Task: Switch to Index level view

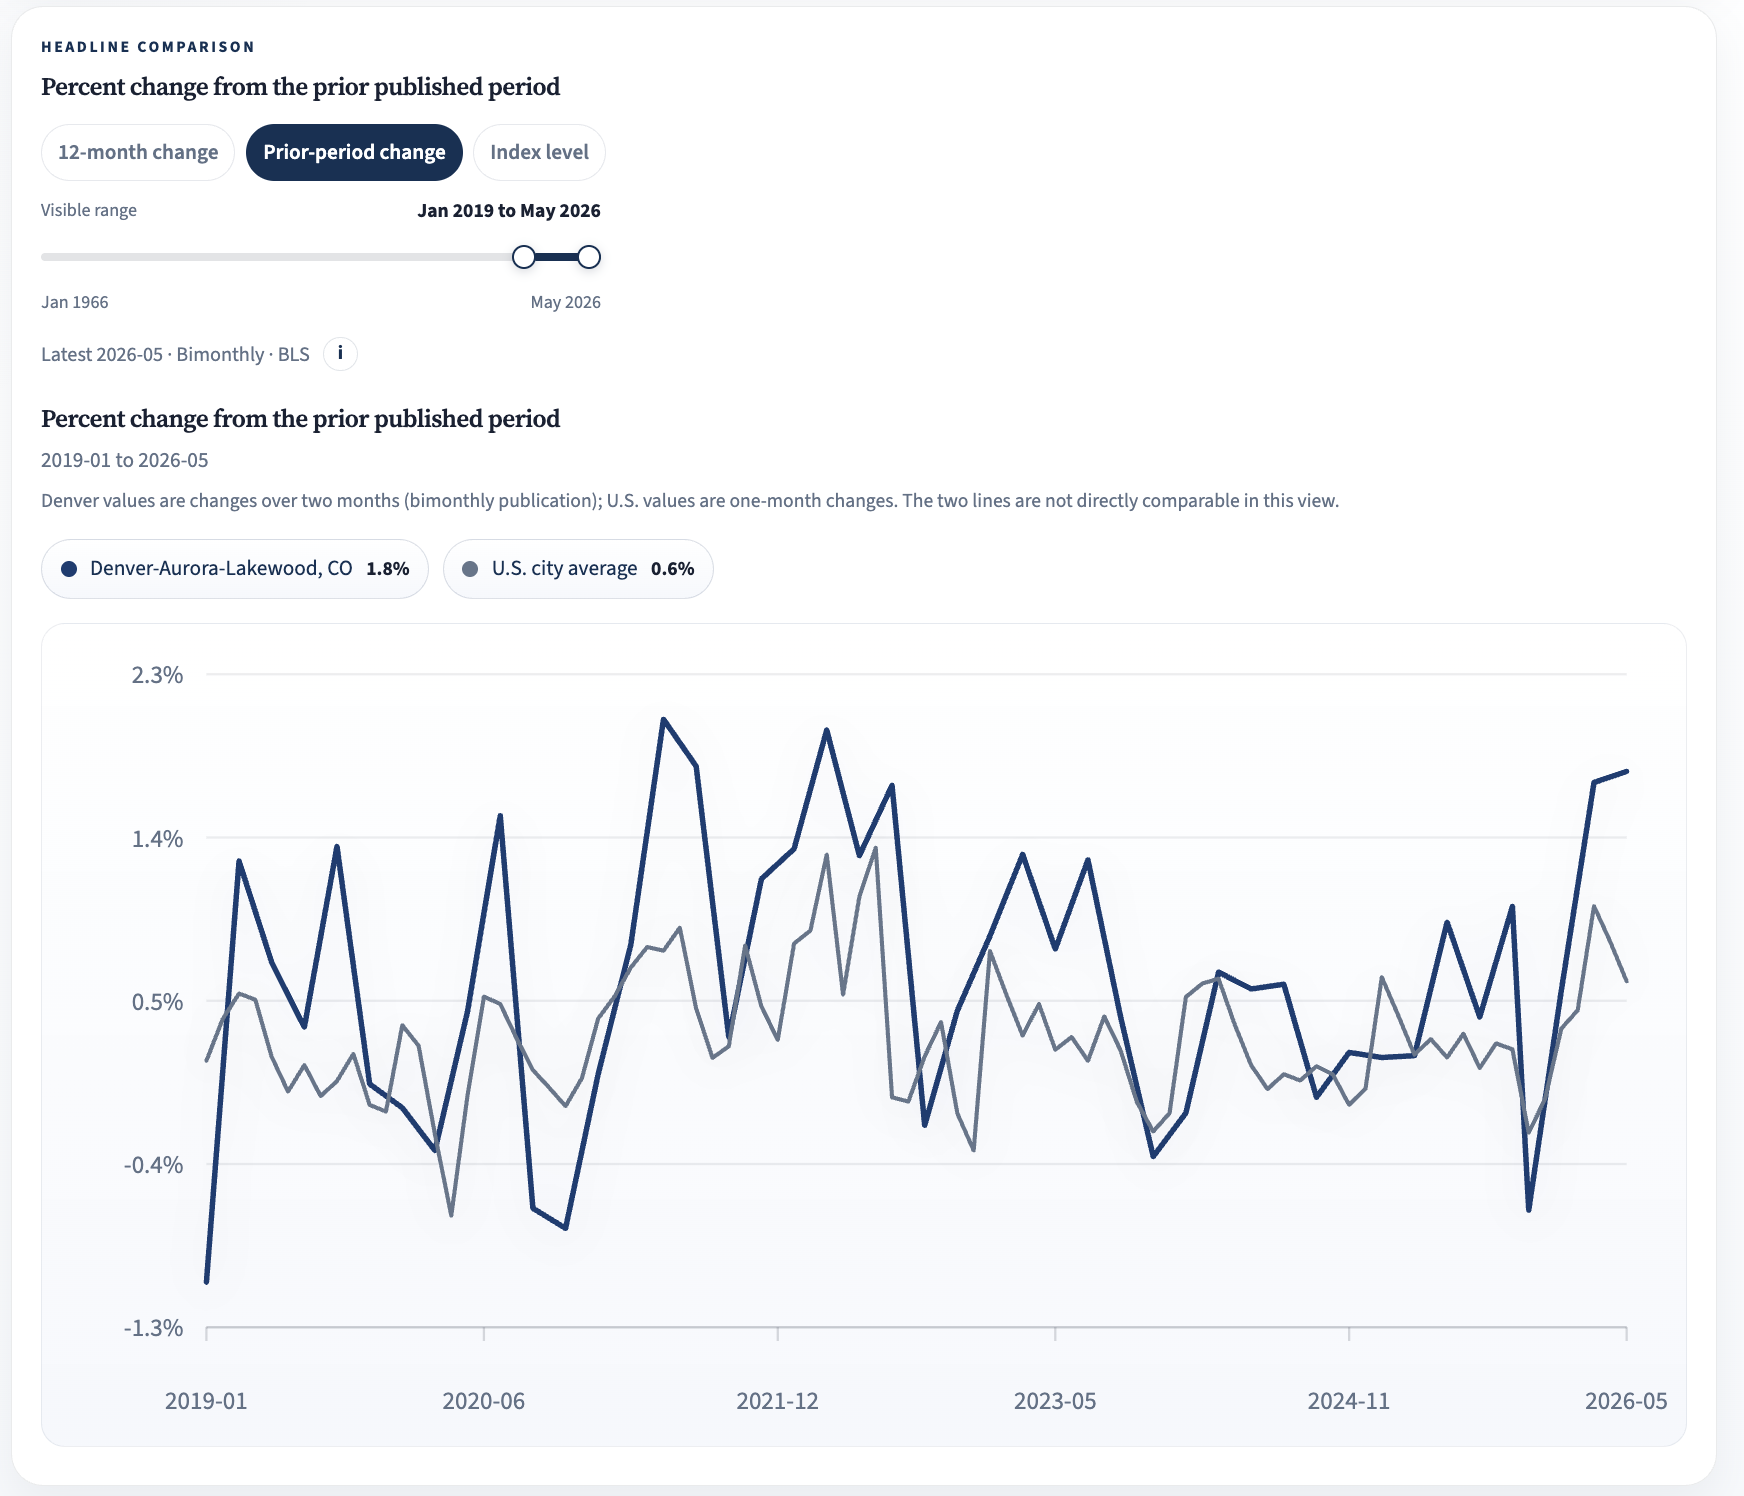Action: coord(539,152)
